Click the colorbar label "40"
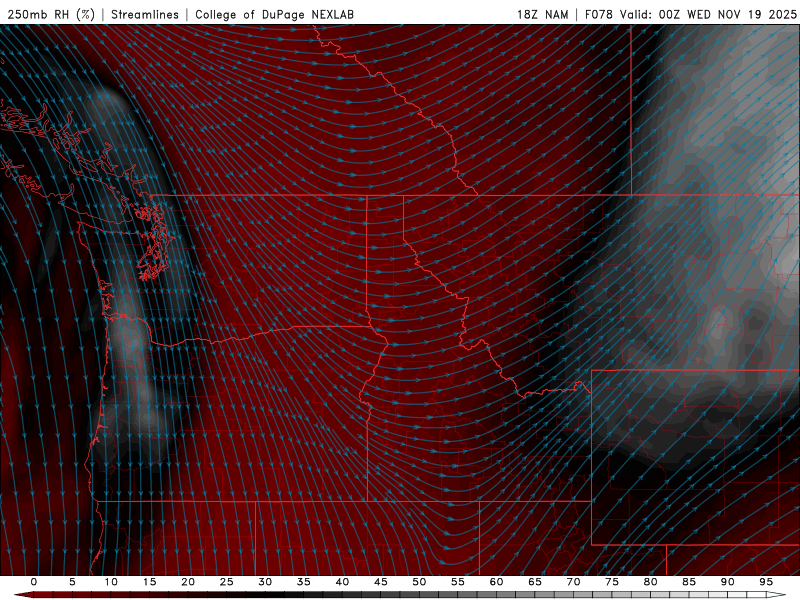 pos(342,582)
